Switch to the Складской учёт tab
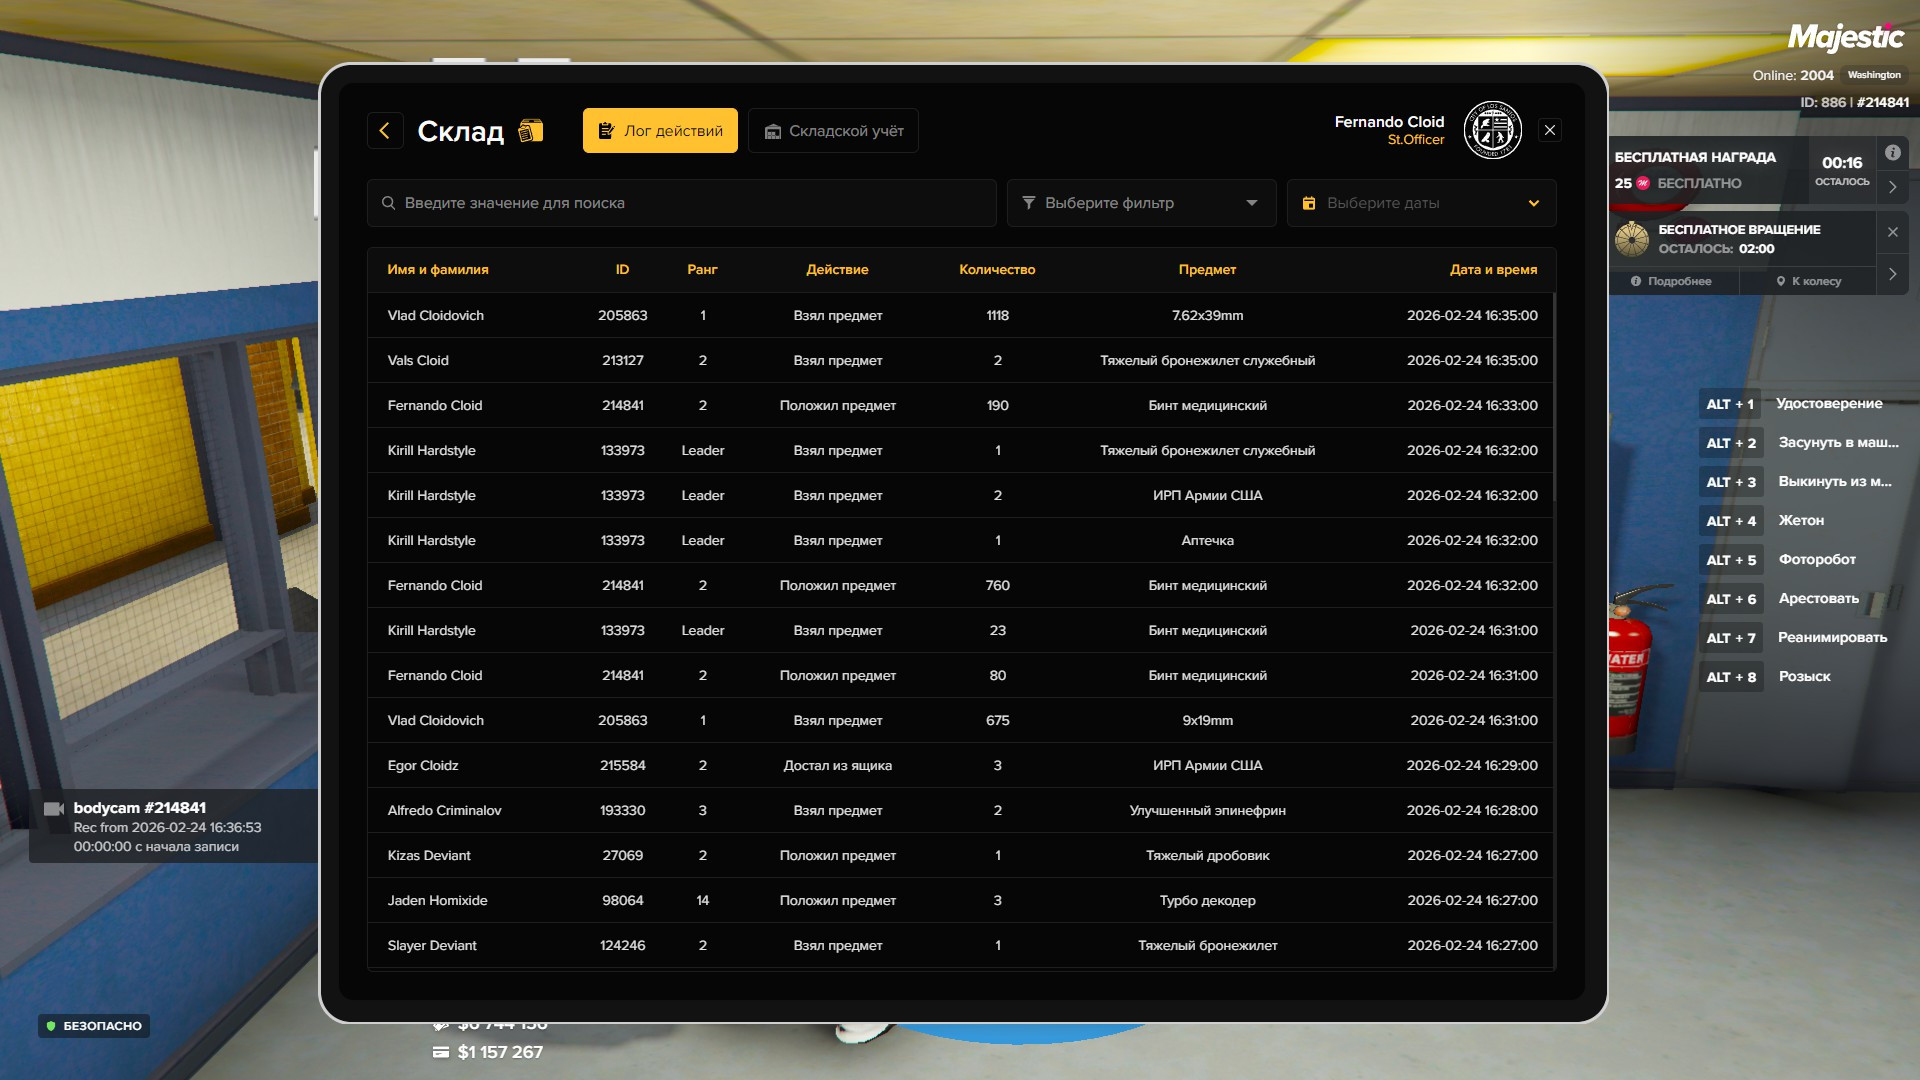The width and height of the screenshot is (1920, 1080). click(833, 131)
